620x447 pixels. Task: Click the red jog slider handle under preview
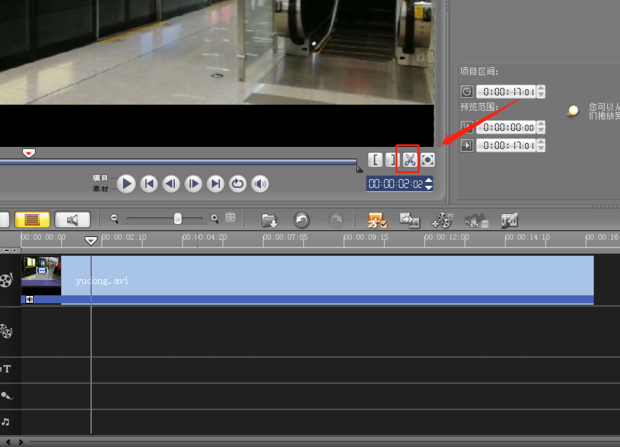(28, 153)
